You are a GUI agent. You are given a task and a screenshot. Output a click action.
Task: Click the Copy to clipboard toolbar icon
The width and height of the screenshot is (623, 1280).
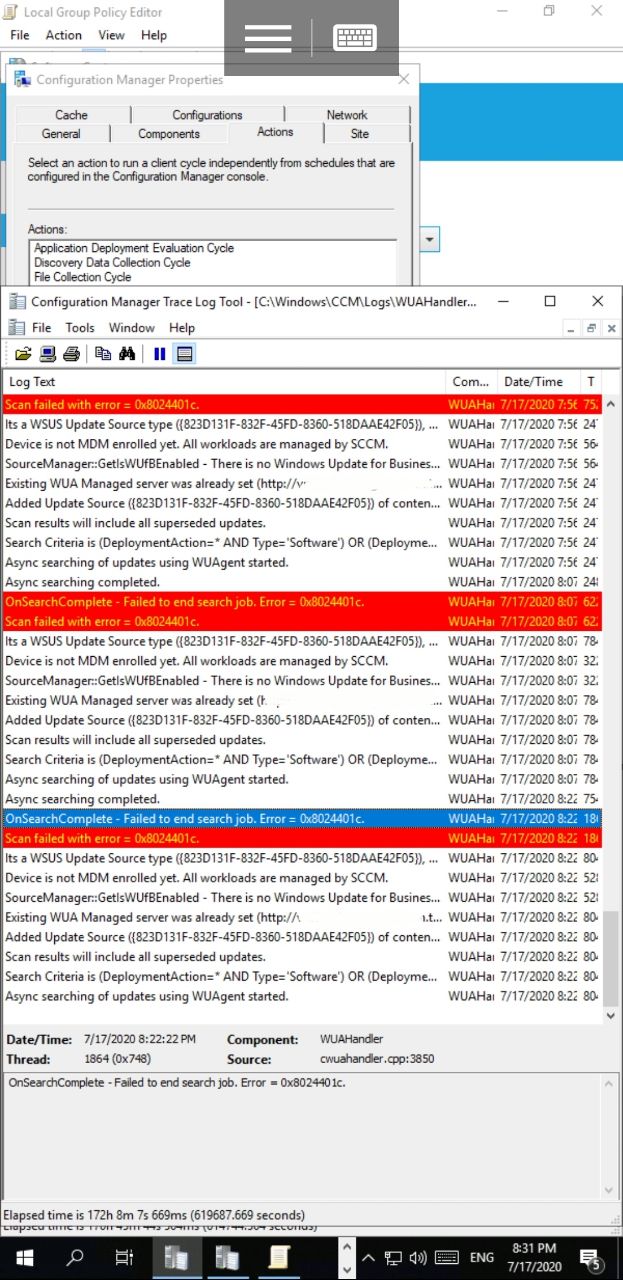pos(103,353)
